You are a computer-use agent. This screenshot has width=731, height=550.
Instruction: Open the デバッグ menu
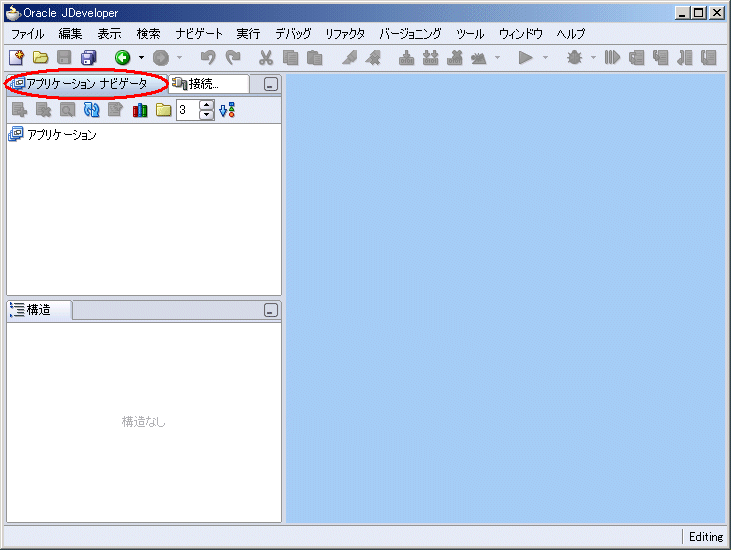point(293,34)
